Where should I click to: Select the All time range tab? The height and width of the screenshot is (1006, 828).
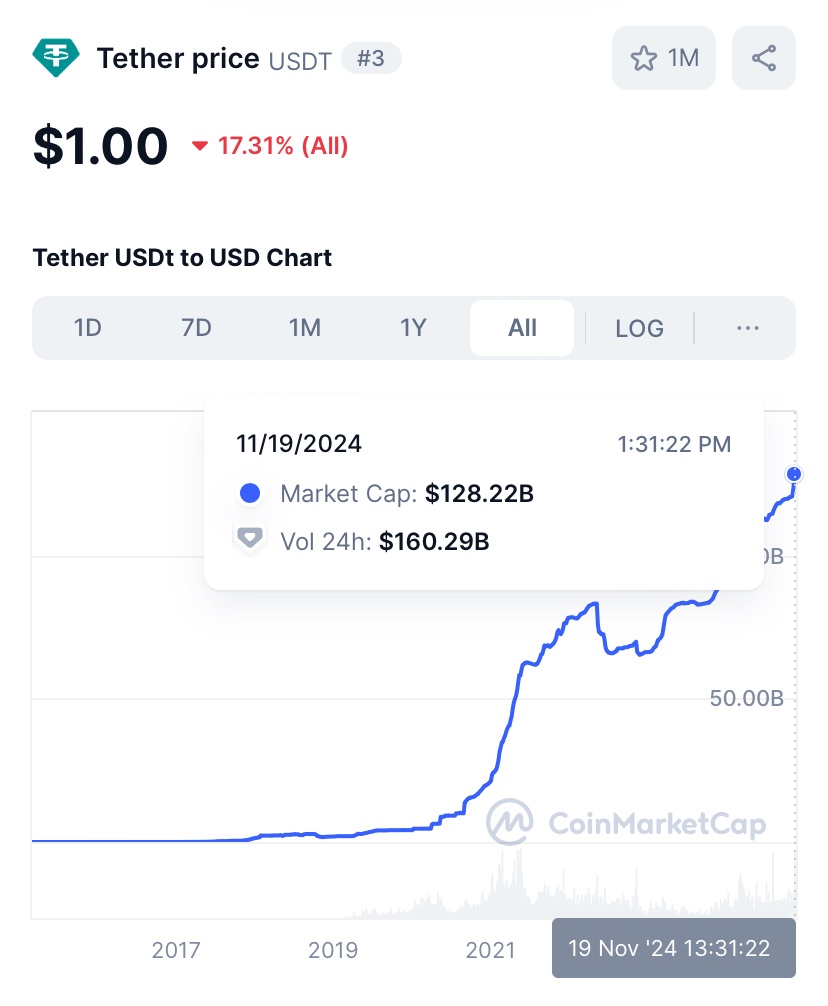coord(522,328)
